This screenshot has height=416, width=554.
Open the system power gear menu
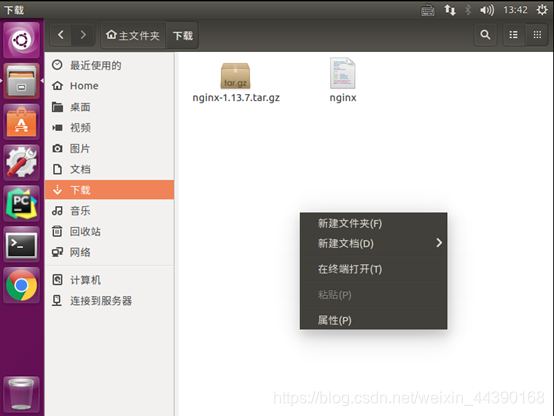542,10
